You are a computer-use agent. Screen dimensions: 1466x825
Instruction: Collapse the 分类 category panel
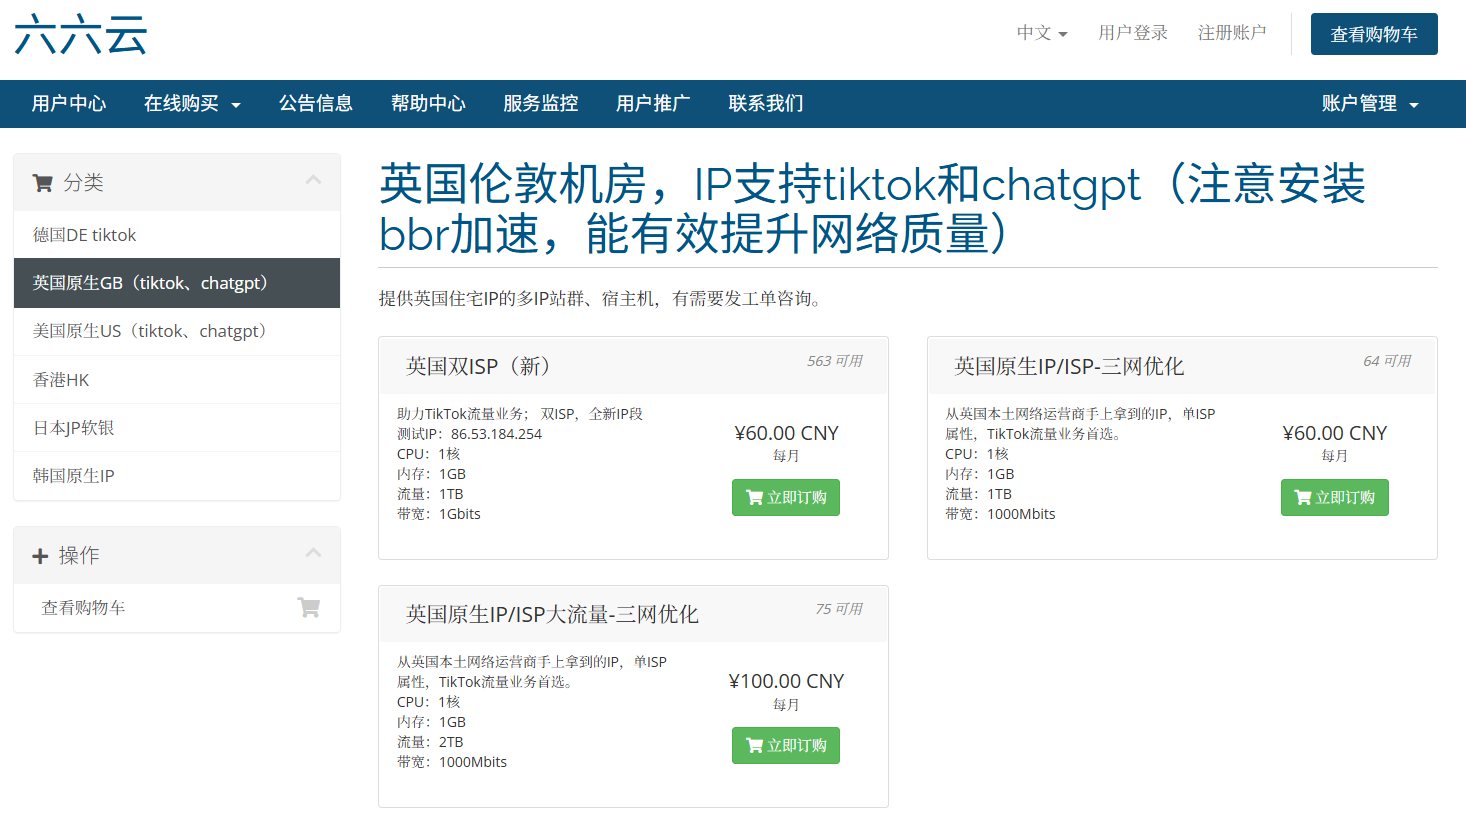tap(313, 182)
